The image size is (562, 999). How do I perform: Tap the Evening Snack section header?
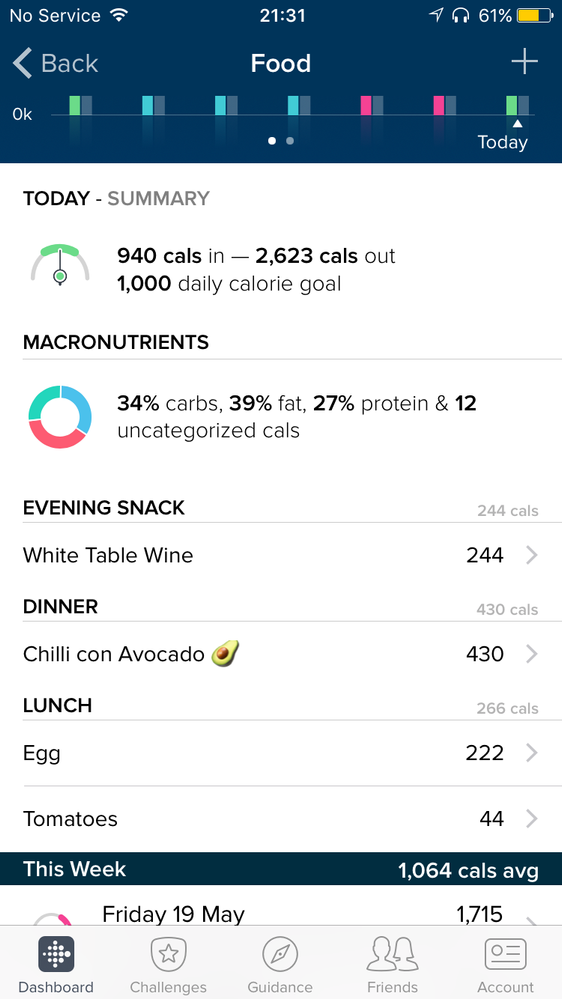tap(104, 508)
